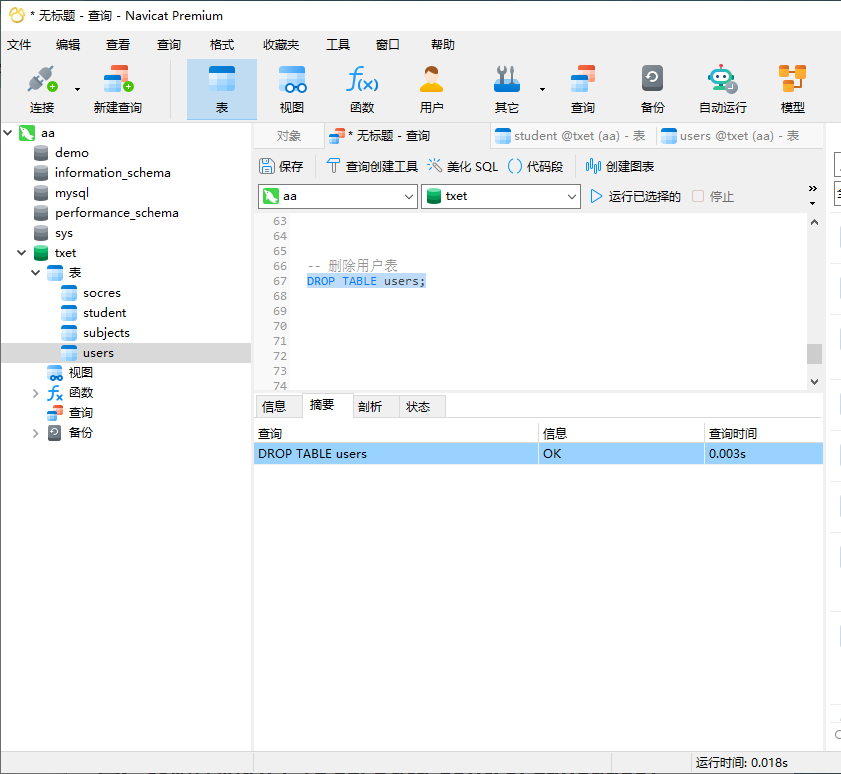The height and width of the screenshot is (774, 841).
Task: Open the Connection (连接) tool
Action: coord(42,90)
